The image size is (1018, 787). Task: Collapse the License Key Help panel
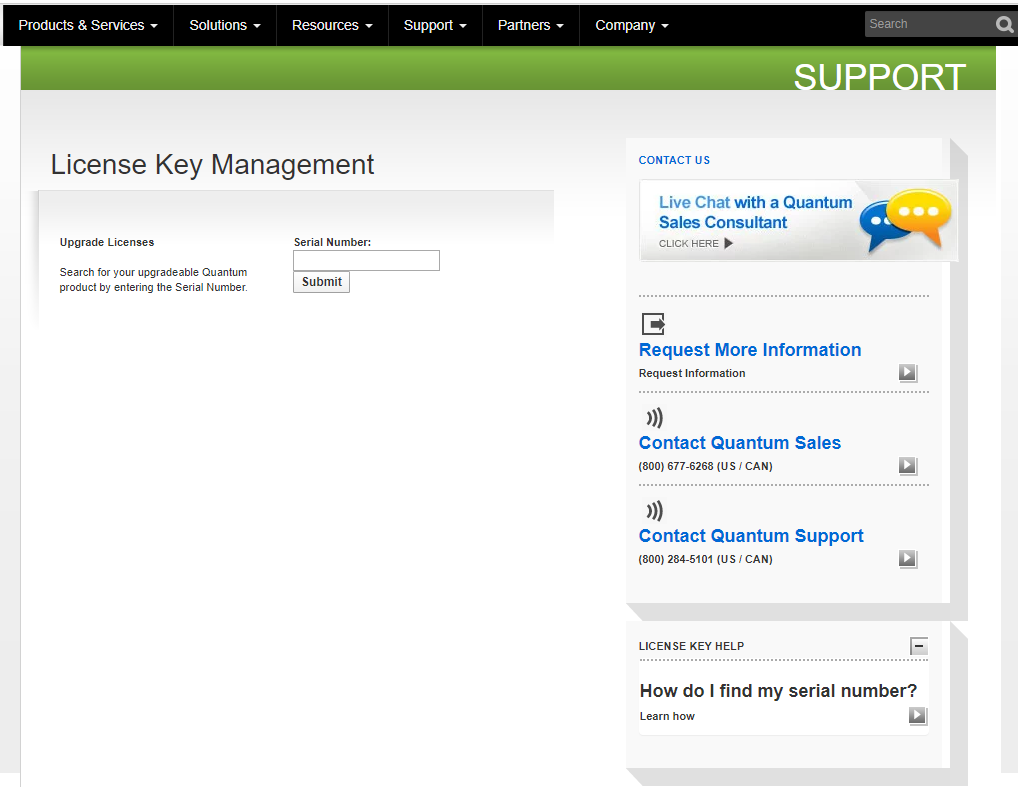tap(919, 646)
